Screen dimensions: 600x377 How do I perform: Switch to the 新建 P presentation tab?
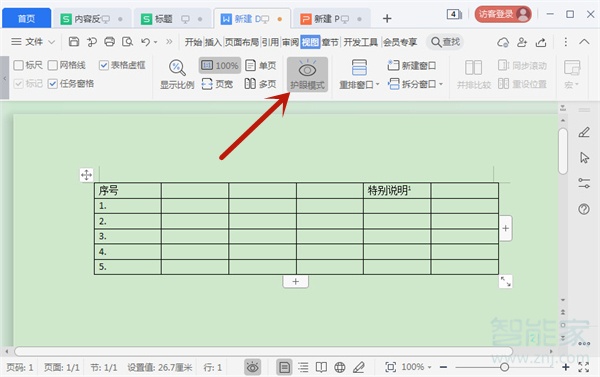[x=331, y=19]
